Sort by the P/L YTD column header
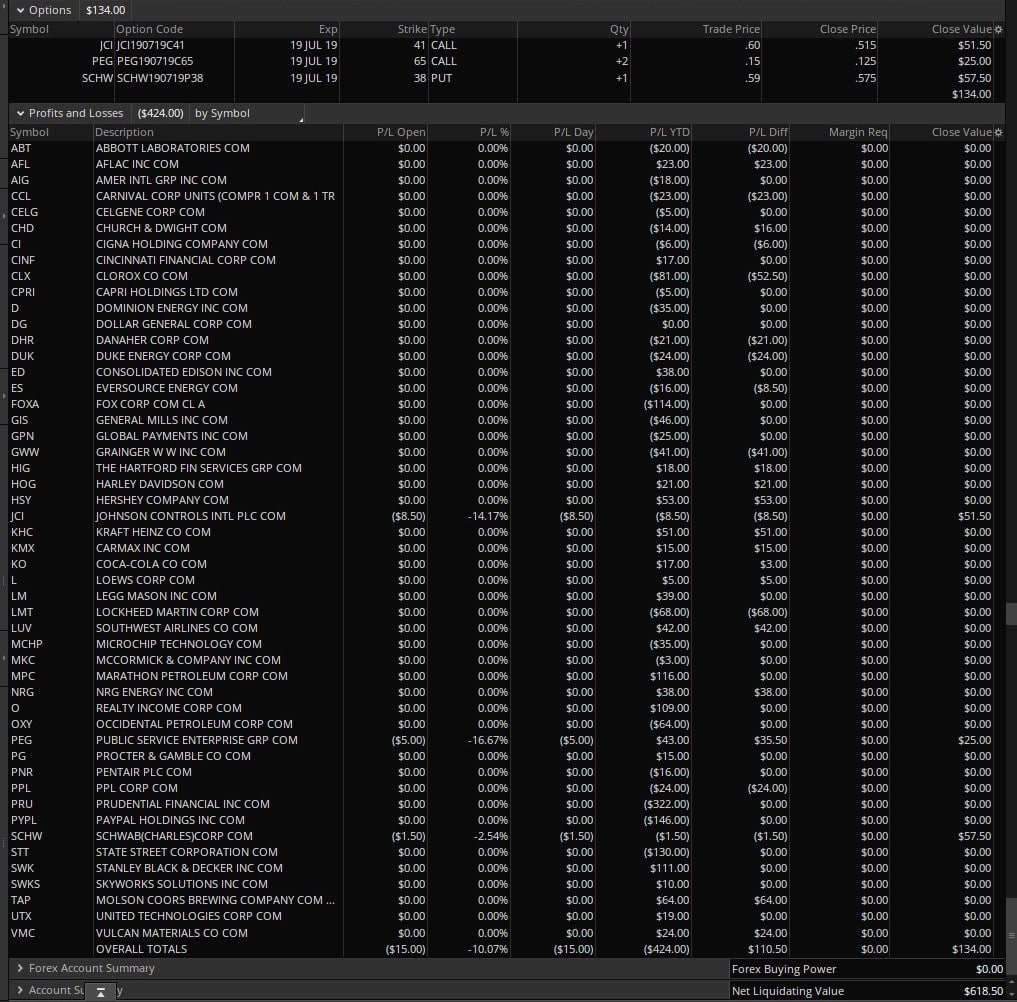The width and height of the screenshot is (1017, 1002). [669, 132]
